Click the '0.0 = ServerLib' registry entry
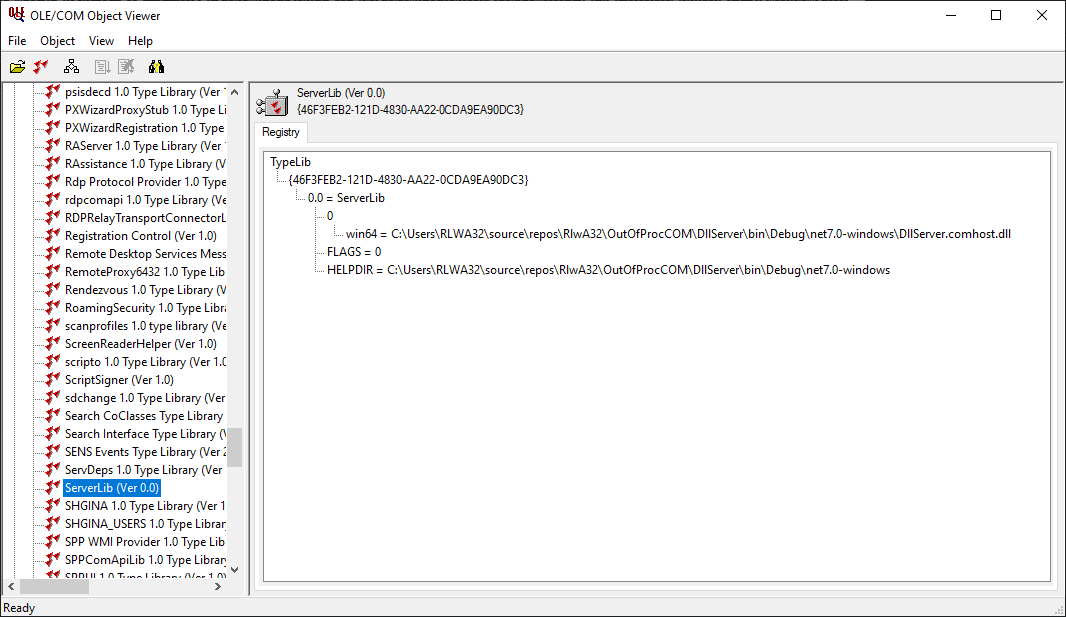 346,198
